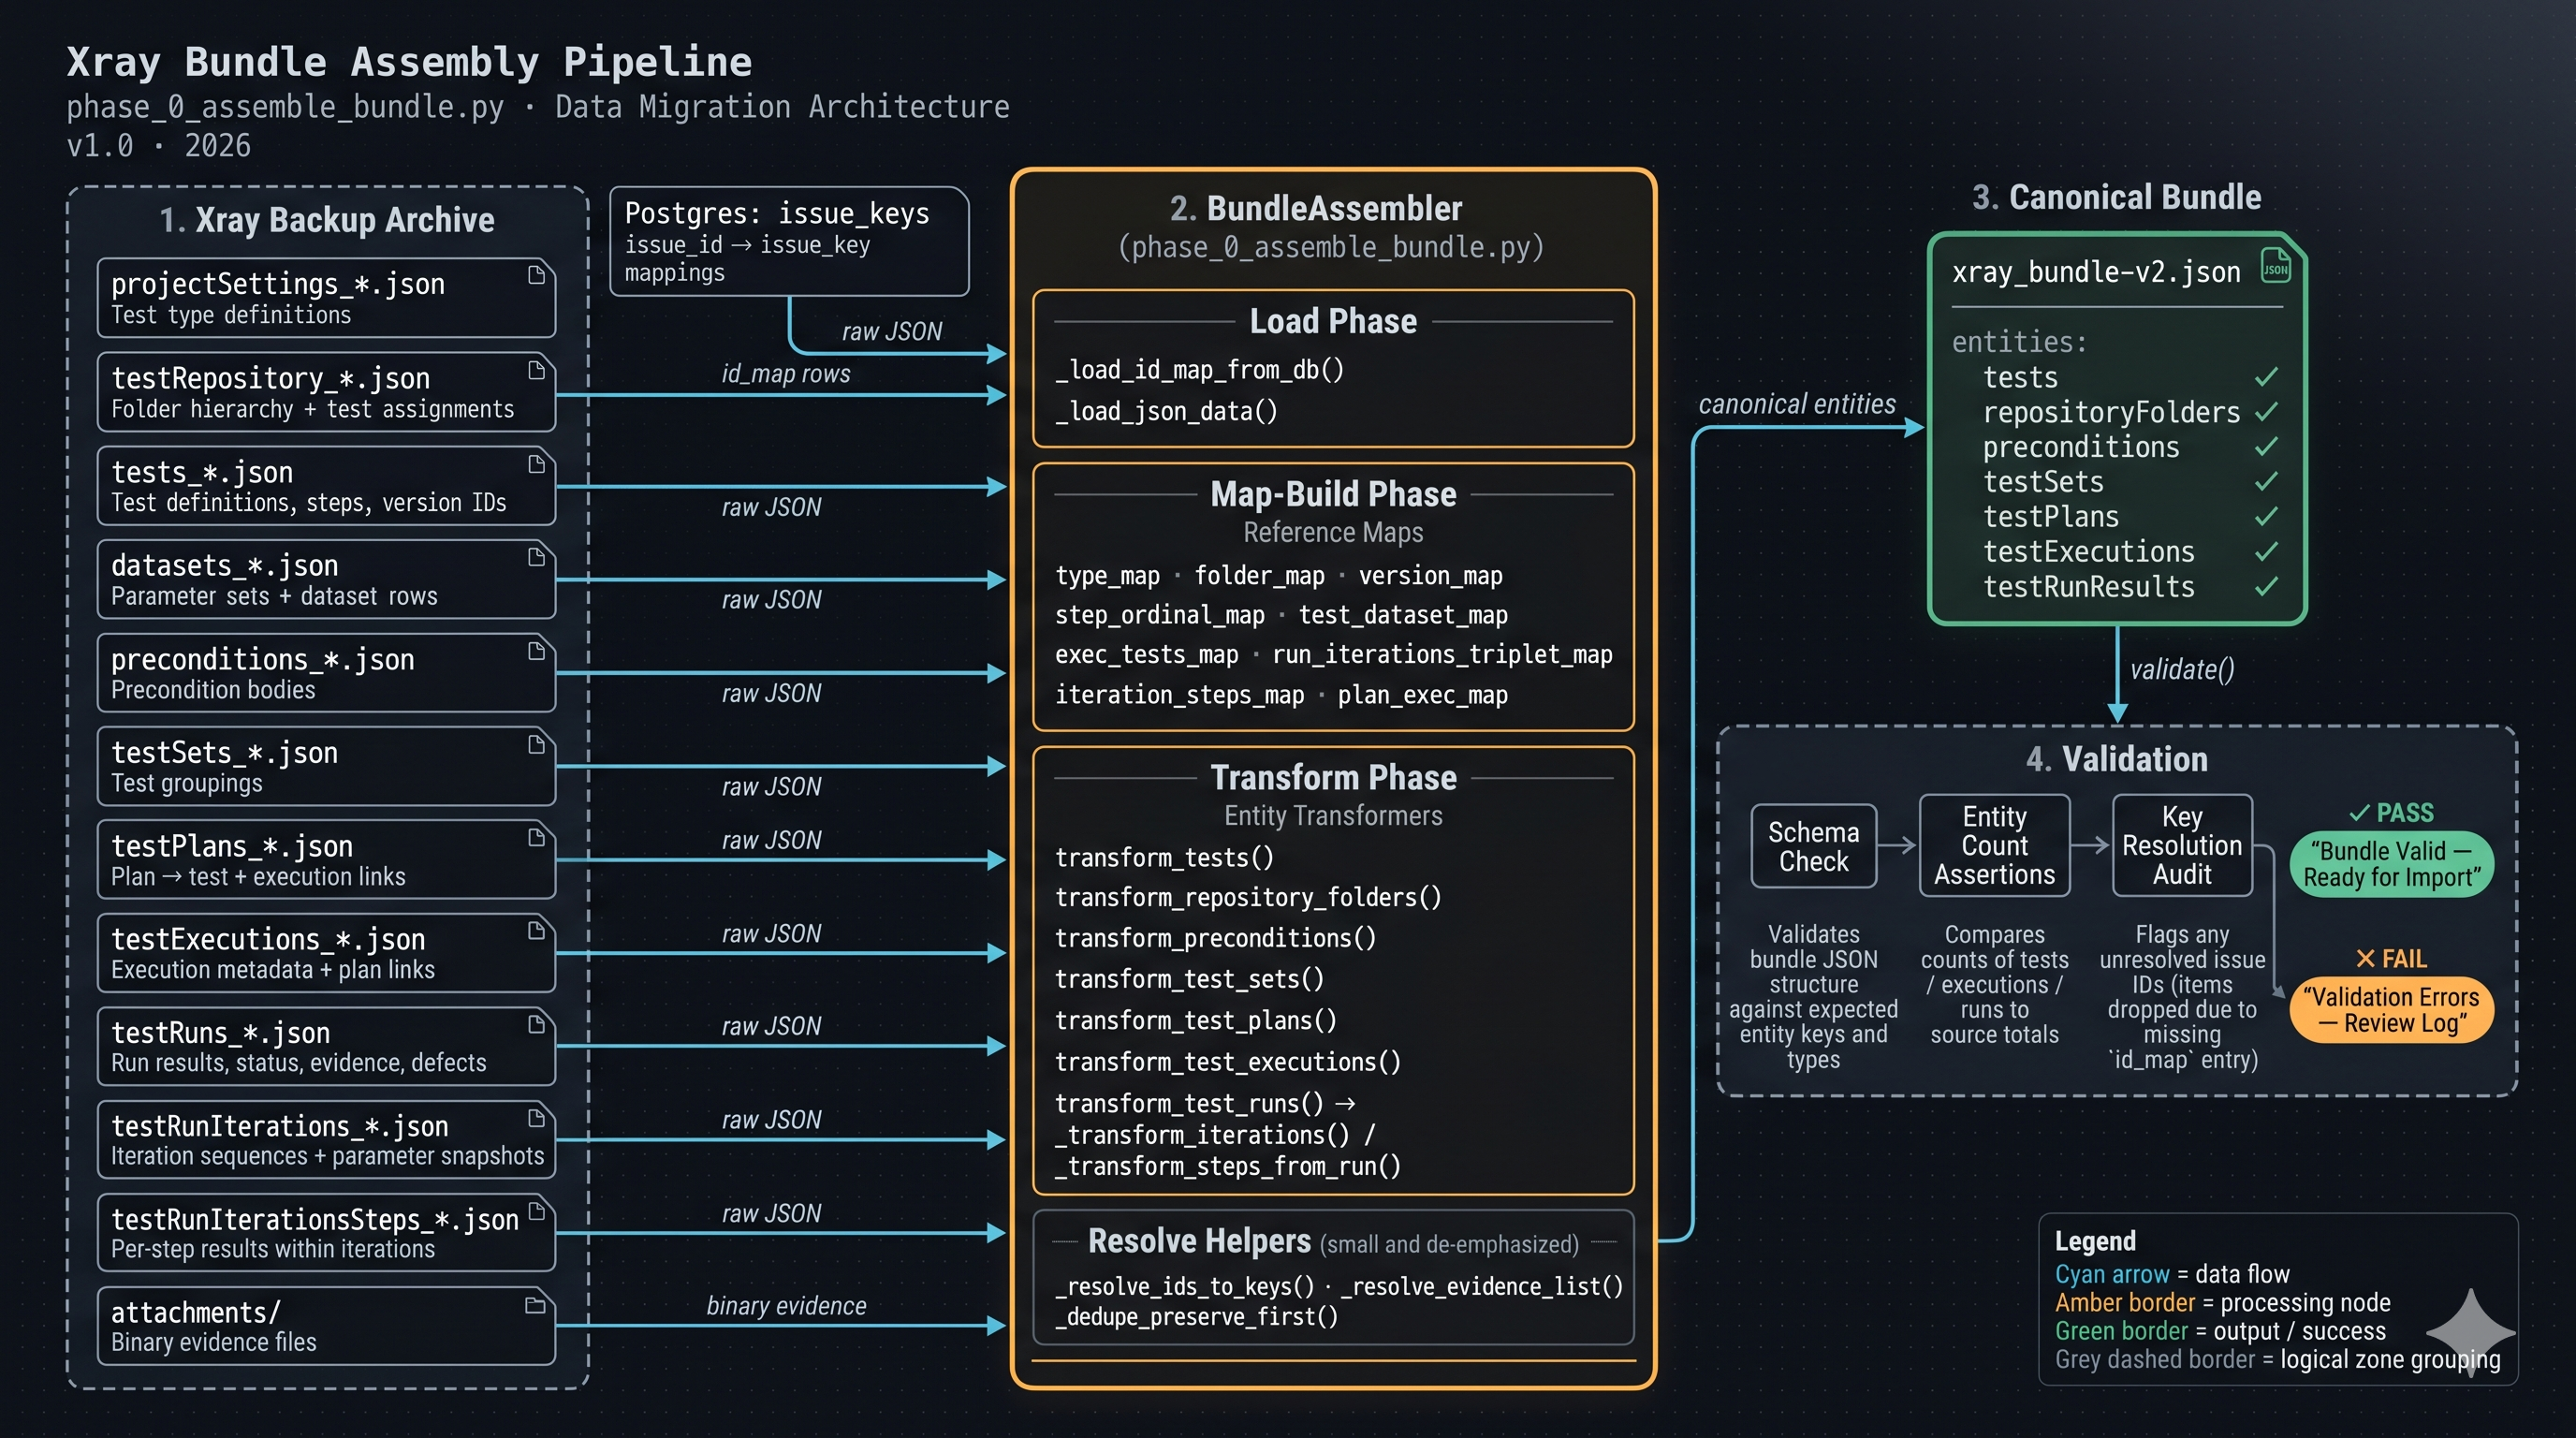Screen dimensions: 2576x1438
Task: Click the file icon on testExecutions_*.json card
Action: point(536,931)
